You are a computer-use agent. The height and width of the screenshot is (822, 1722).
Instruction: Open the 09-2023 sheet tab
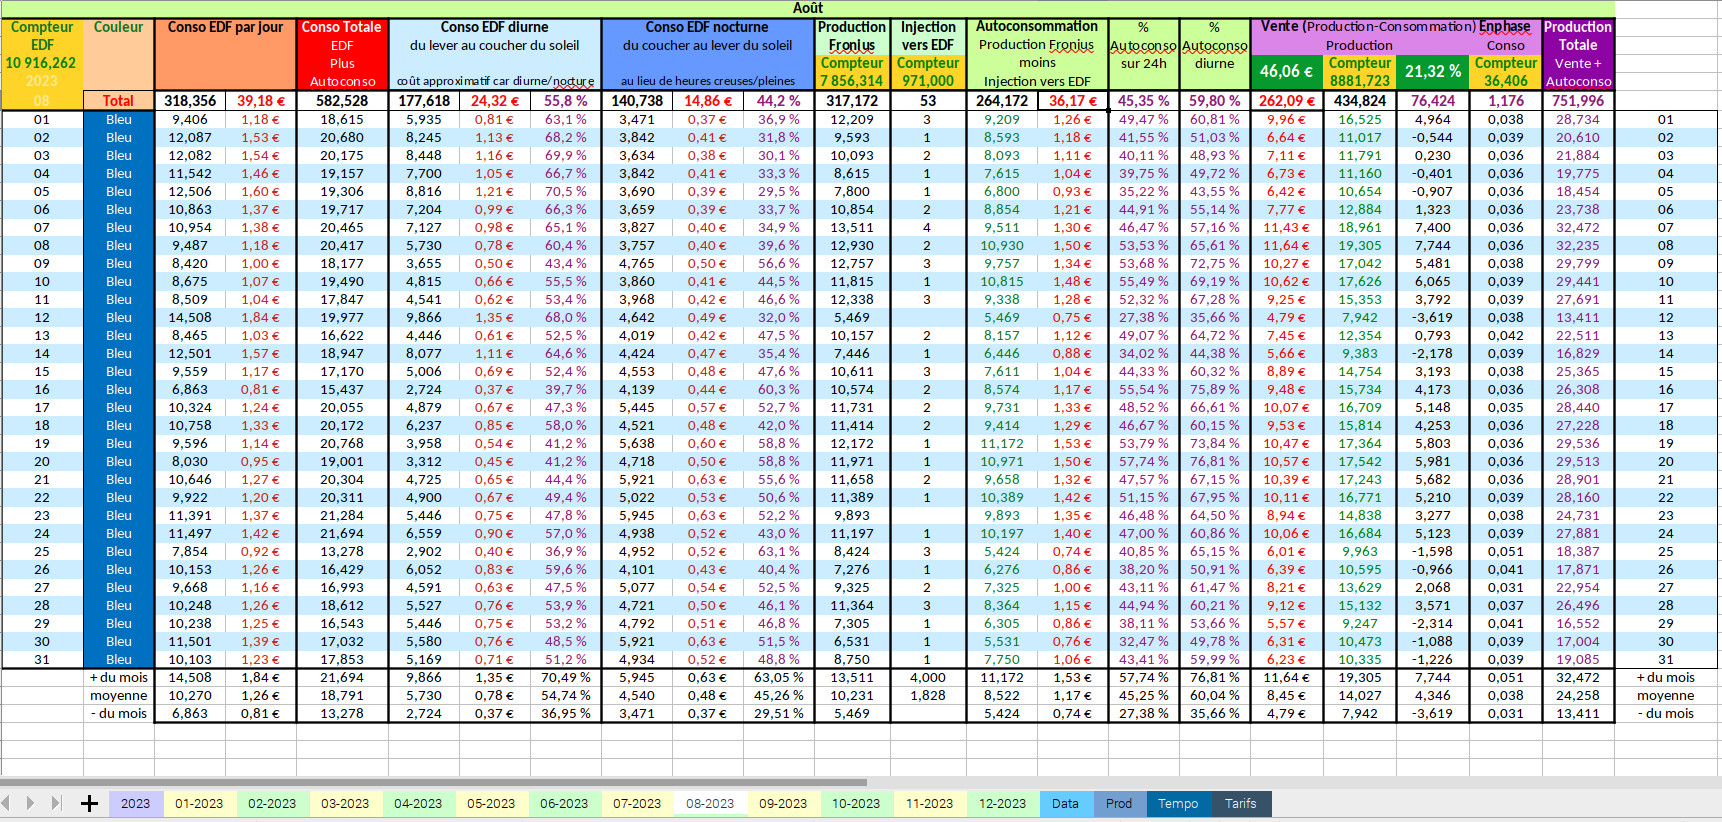coord(783,803)
